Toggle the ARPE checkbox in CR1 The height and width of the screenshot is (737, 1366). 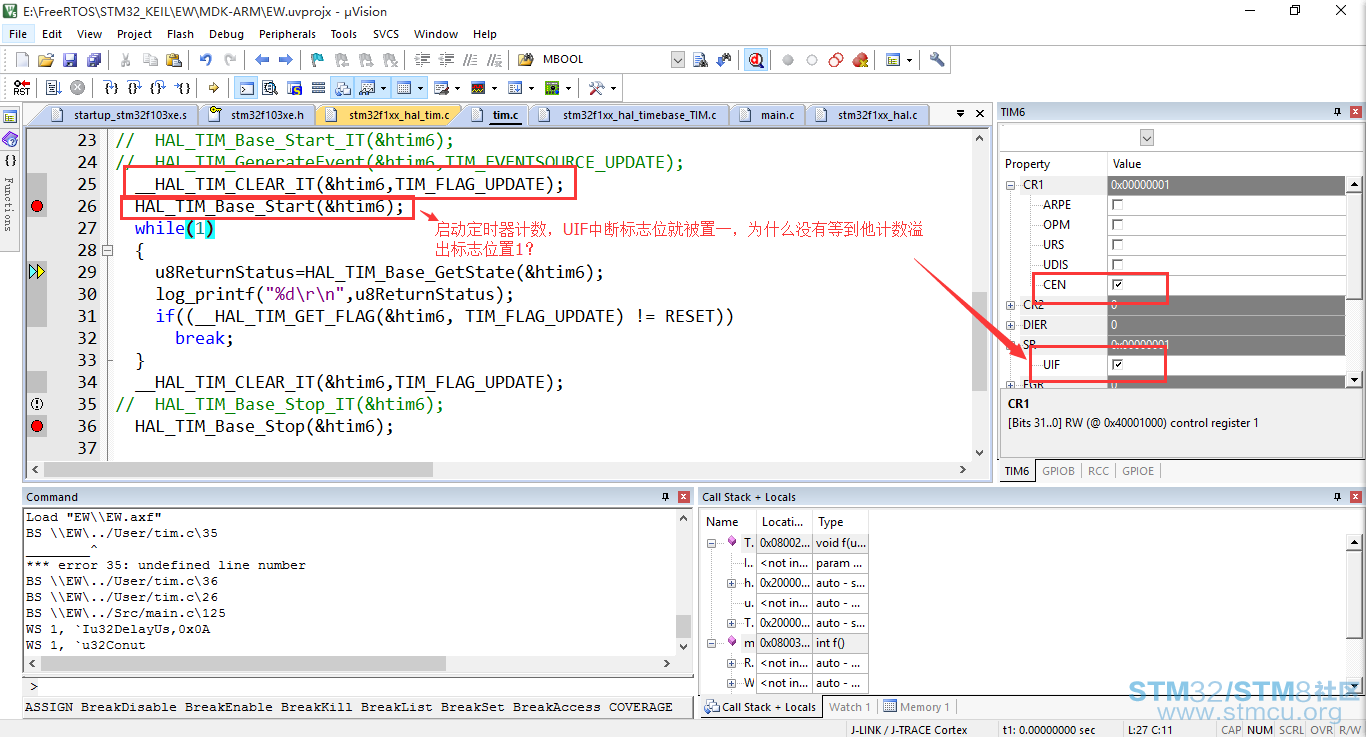click(x=1117, y=205)
